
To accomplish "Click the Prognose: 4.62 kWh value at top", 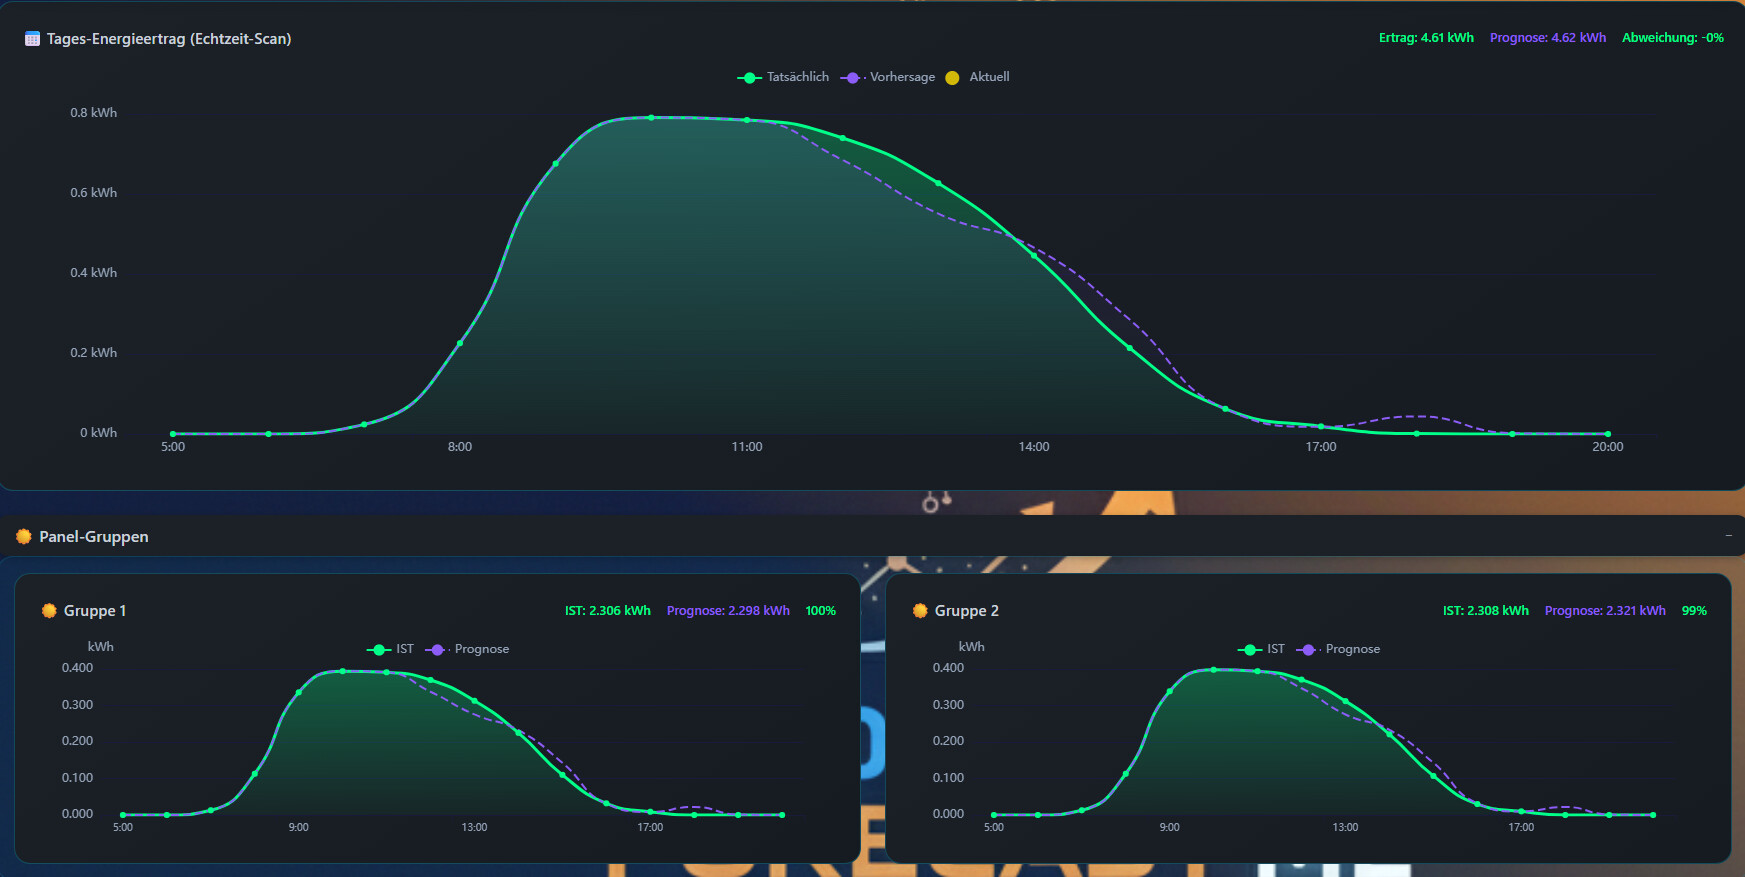I will [1547, 38].
